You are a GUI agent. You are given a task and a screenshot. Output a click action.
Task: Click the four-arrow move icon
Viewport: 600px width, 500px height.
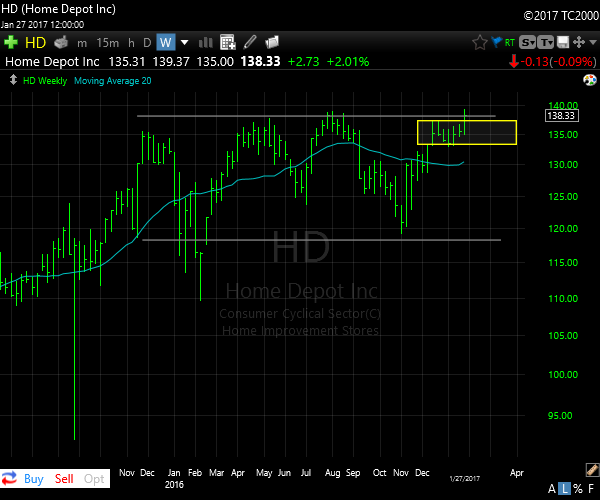pos(579,42)
